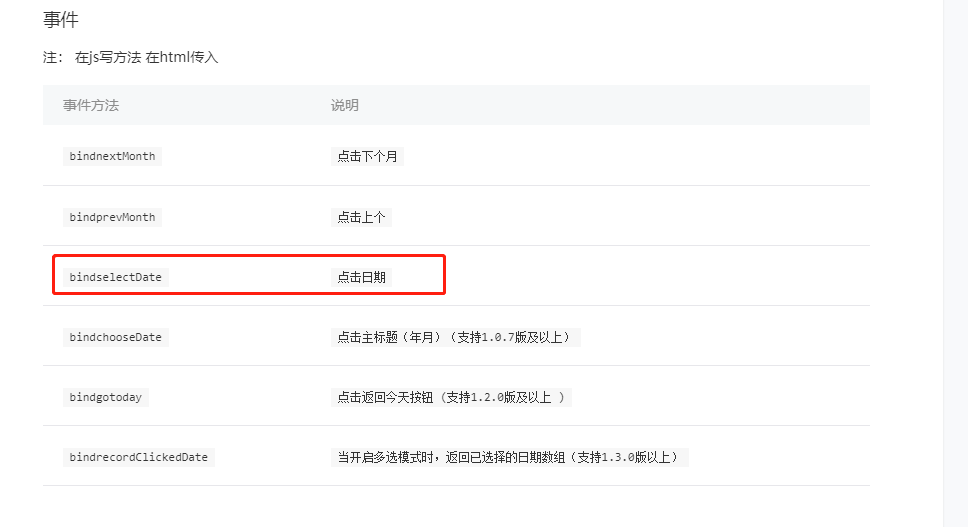
Task: Click the bindrecordClickedDate code label
Action: click(x=138, y=457)
